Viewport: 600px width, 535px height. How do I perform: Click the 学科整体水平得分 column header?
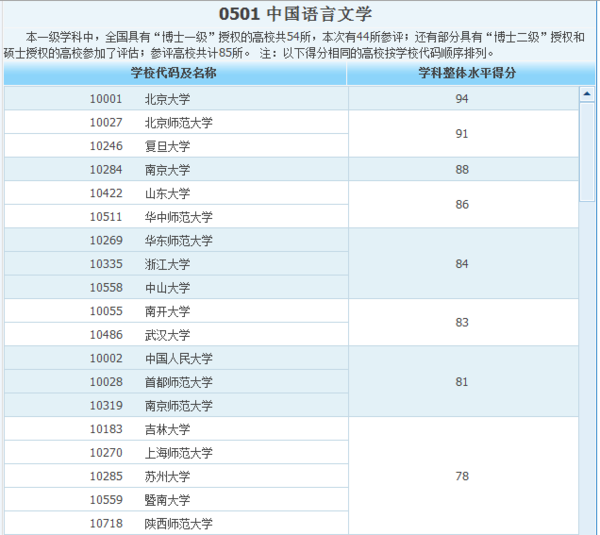pos(471,73)
